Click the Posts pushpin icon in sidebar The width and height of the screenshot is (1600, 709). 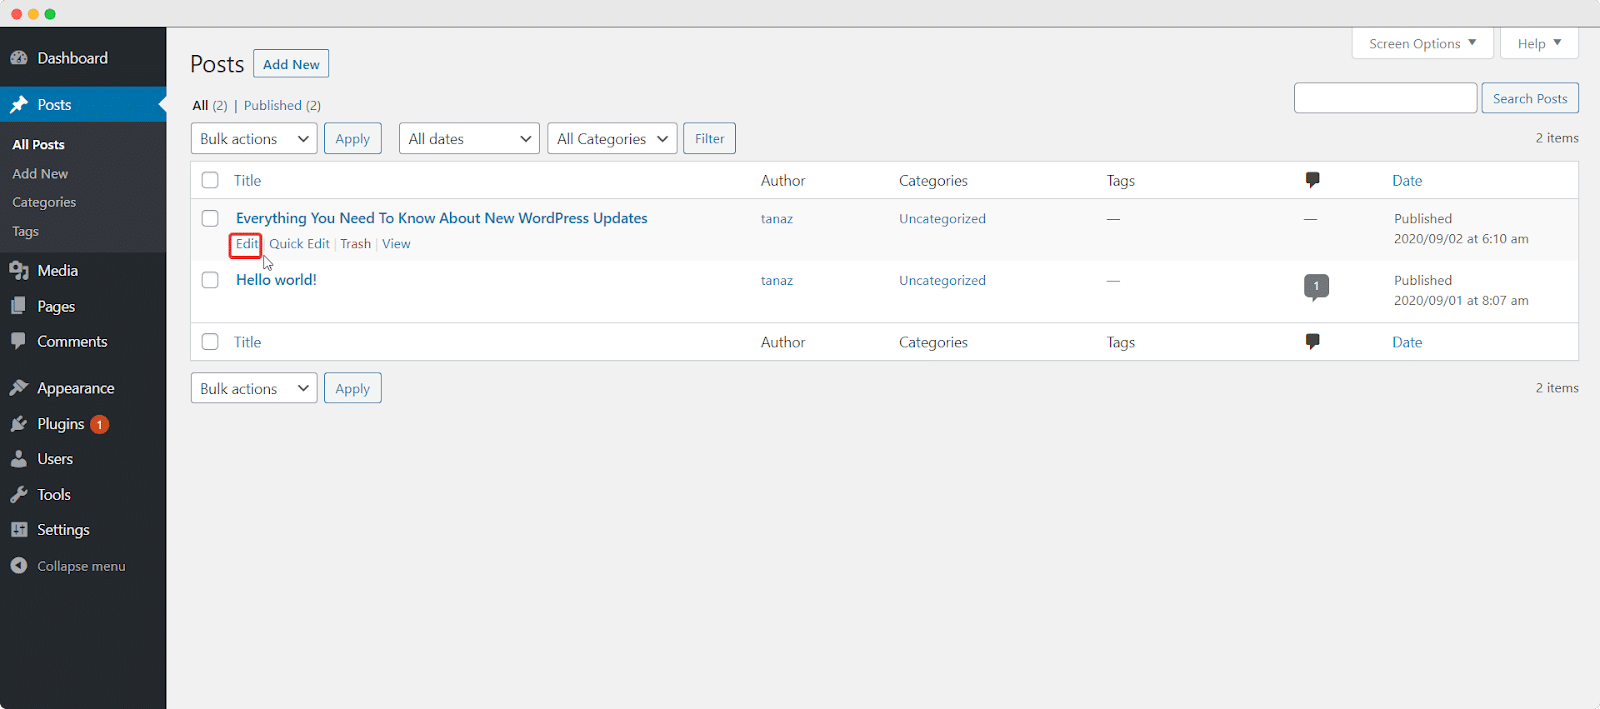point(19,105)
